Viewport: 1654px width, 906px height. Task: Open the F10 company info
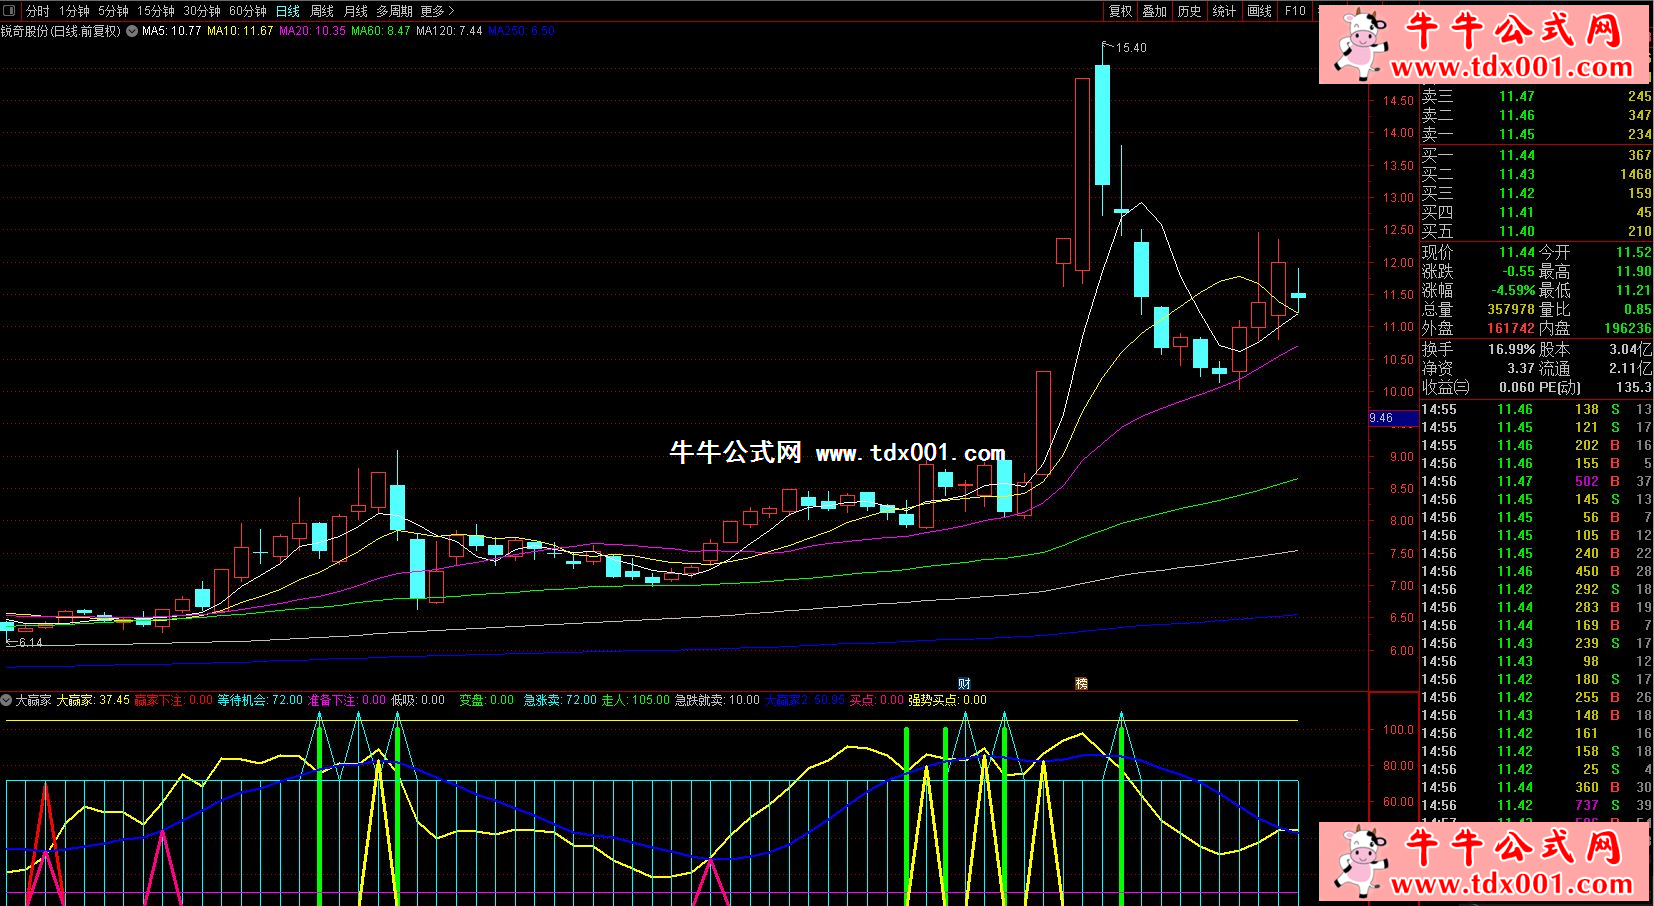click(1295, 11)
